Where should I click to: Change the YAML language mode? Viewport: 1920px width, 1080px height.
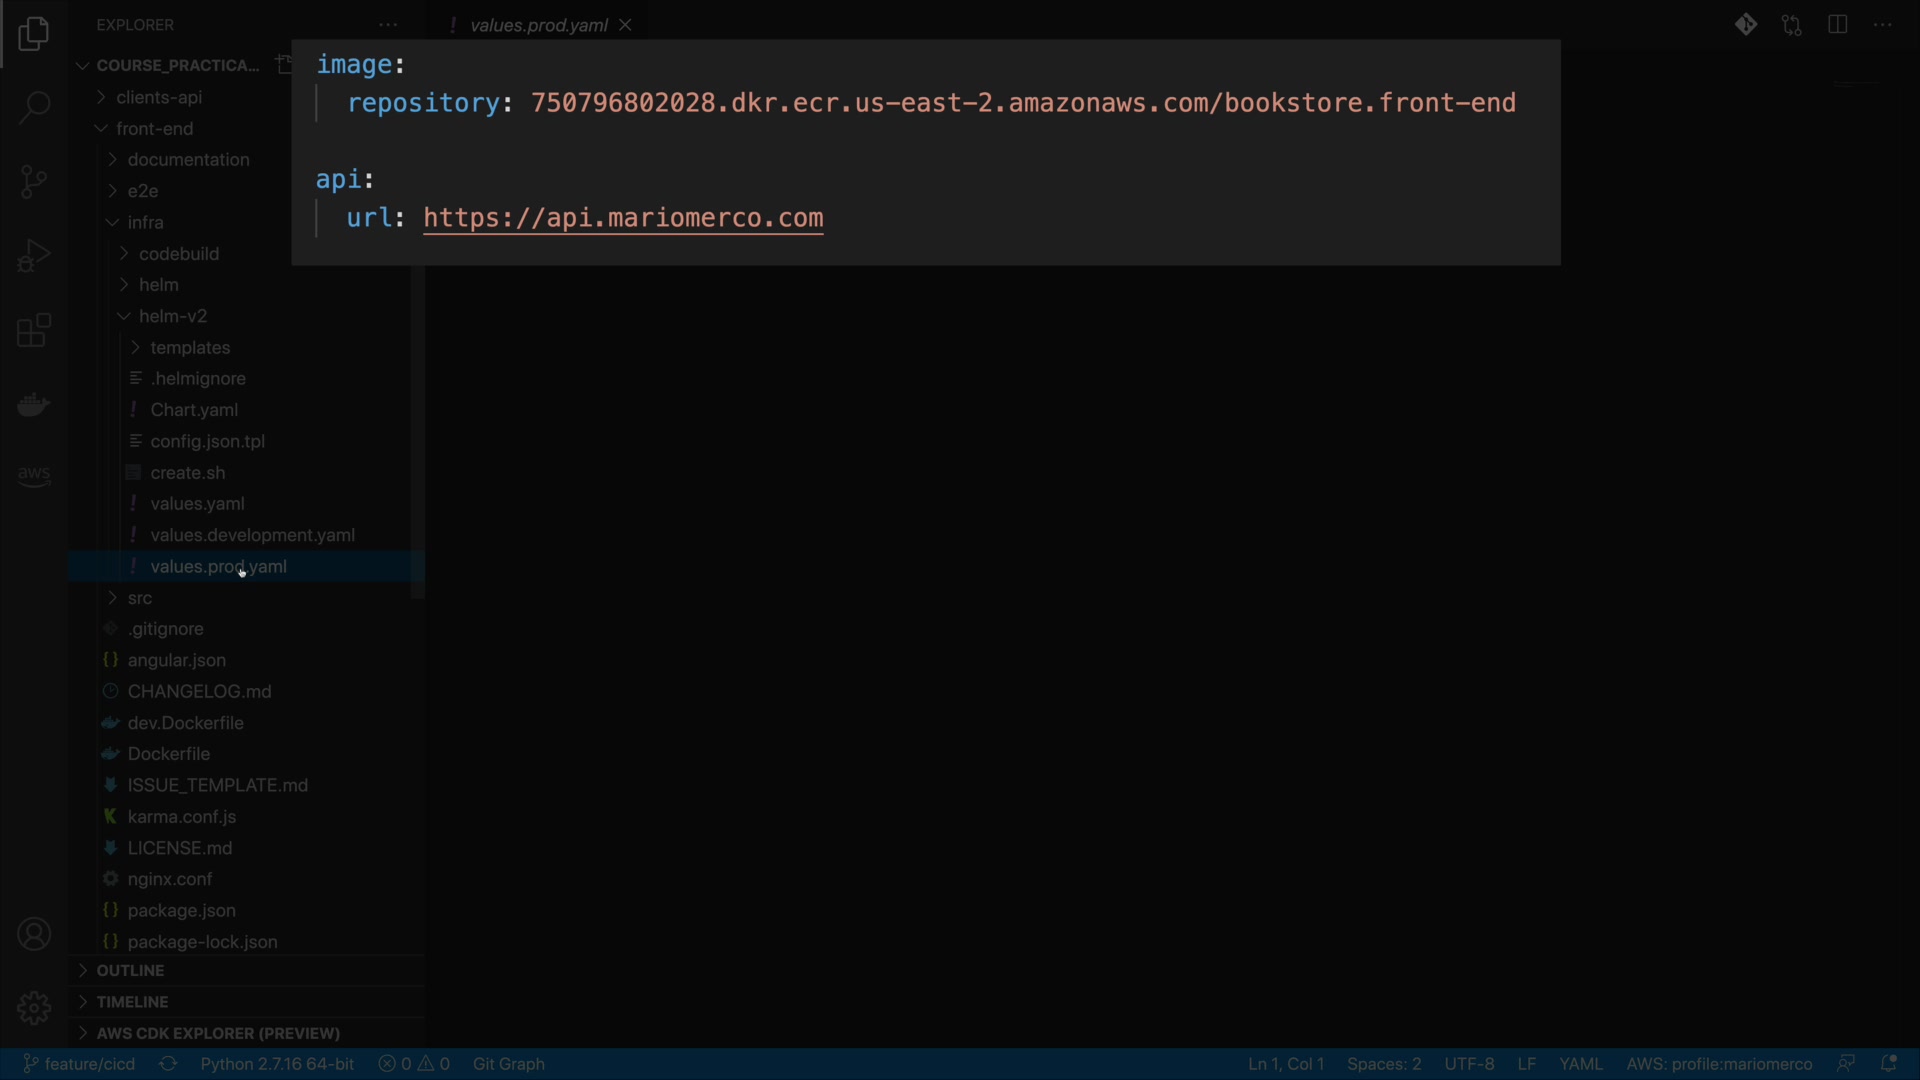(1581, 1064)
